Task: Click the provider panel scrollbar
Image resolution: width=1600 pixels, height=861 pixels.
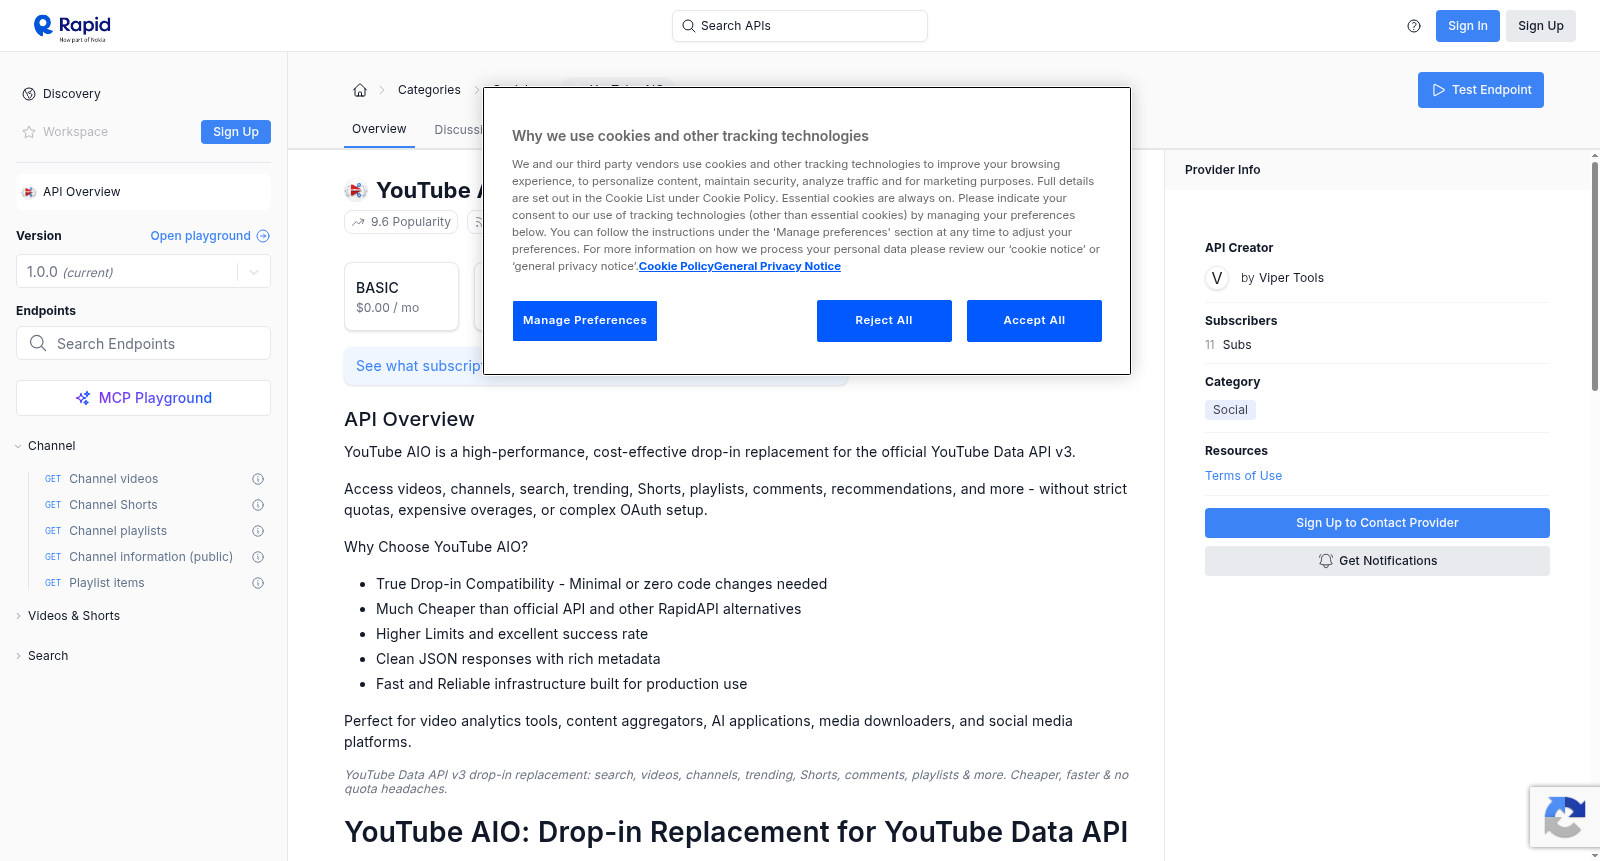Action: 1595,275
